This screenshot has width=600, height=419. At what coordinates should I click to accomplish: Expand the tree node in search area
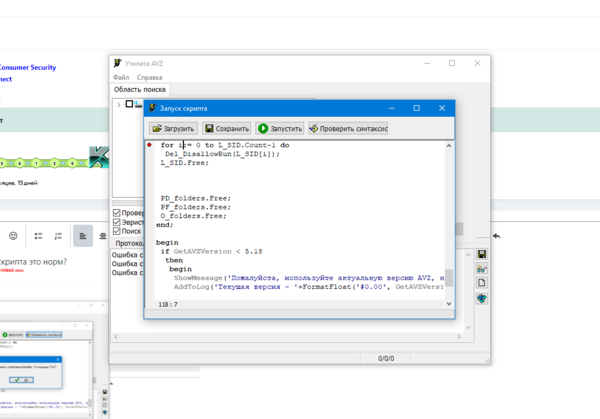click(x=119, y=104)
